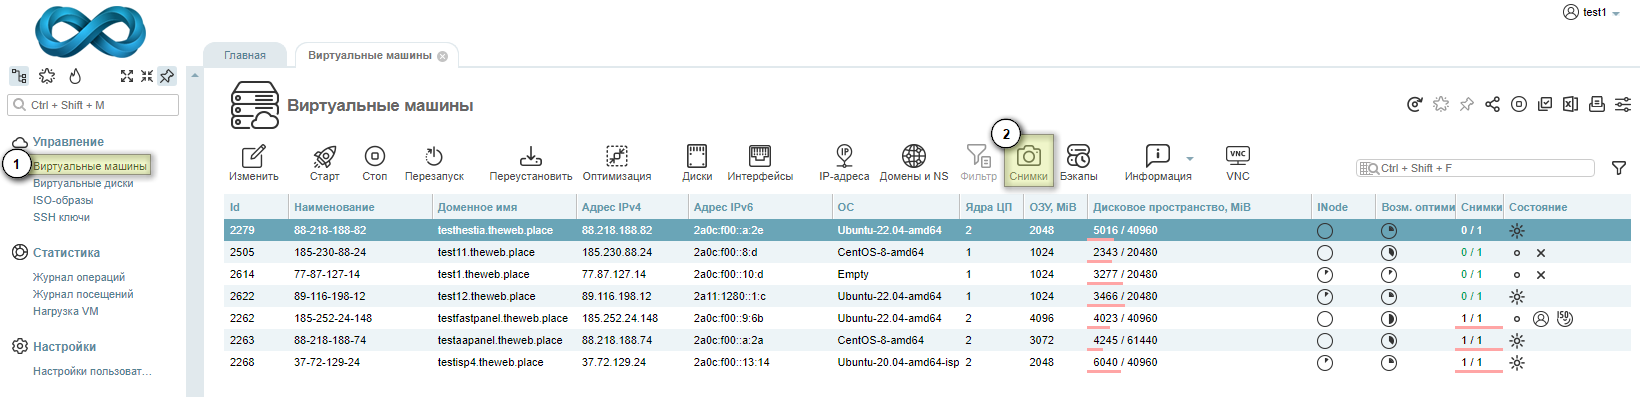The height and width of the screenshot is (397, 1640).
Task: Open popular items flame icon
Action: click(75, 76)
